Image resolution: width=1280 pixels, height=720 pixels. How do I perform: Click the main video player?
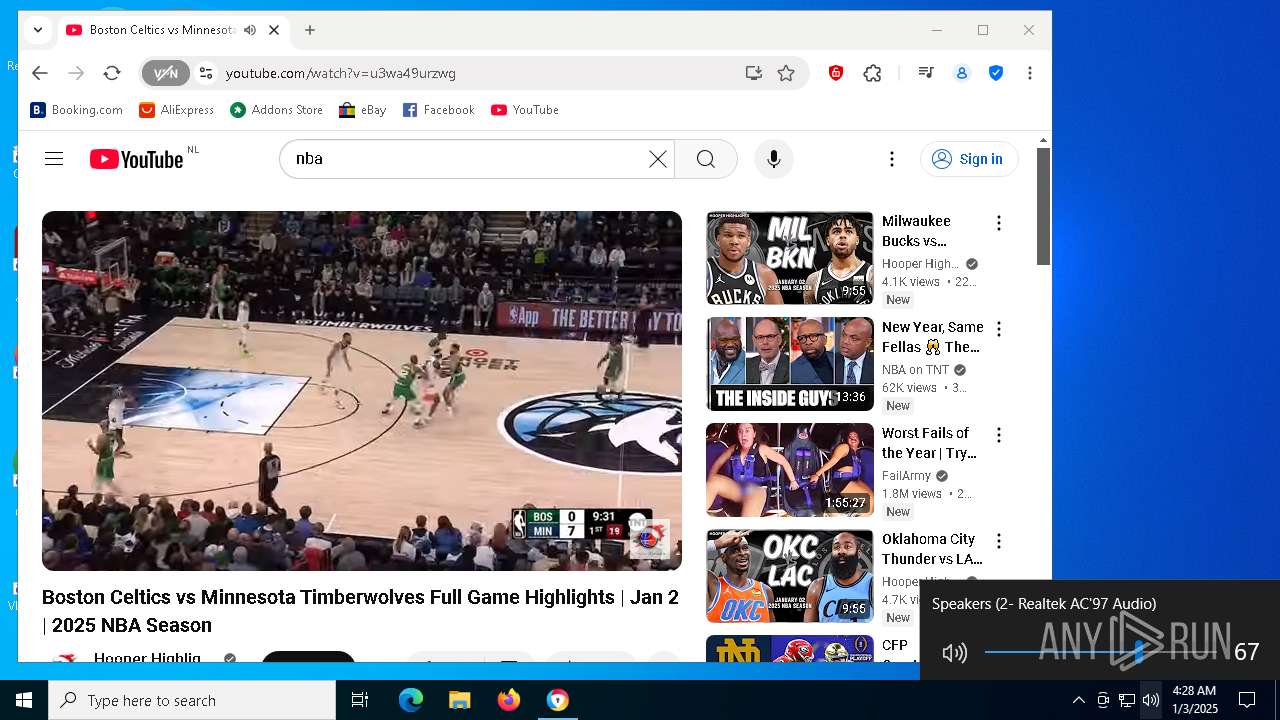[x=362, y=391]
